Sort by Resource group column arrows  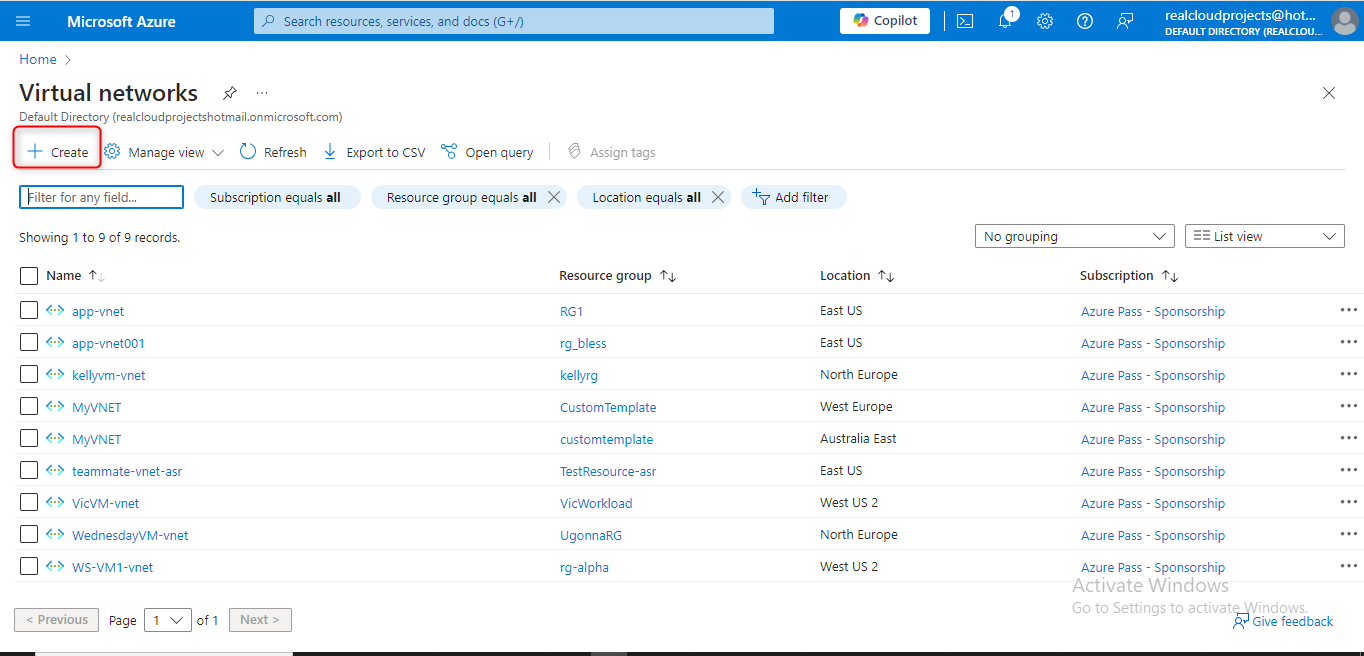pyautogui.click(x=668, y=276)
